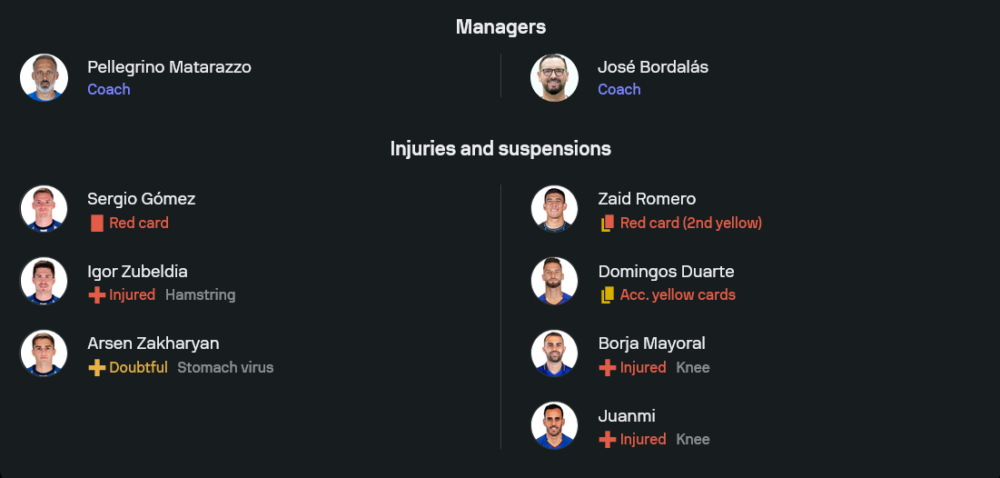Click the Injuries and suspensions heading
This screenshot has height=478, width=1000.
(500, 148)
